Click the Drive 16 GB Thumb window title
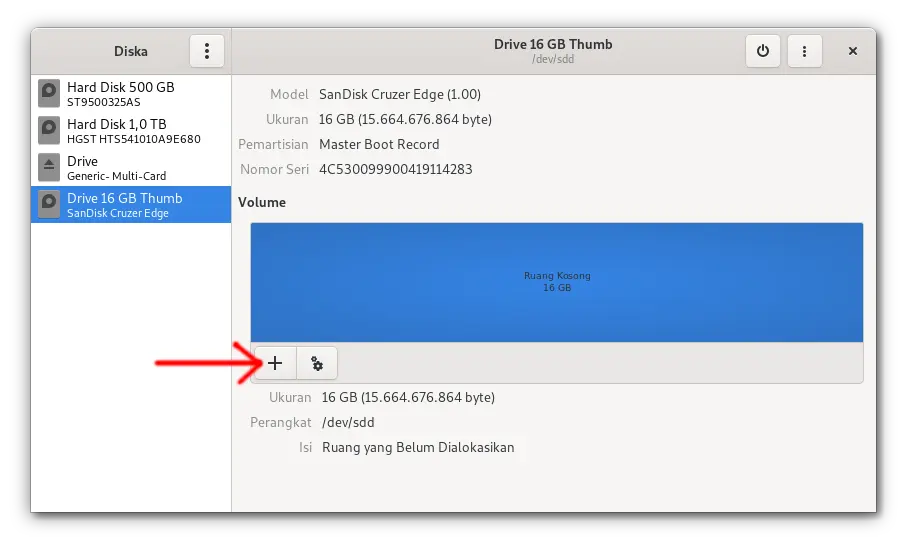The width and height of the screenshot is (911, 550). pos(553,44)
